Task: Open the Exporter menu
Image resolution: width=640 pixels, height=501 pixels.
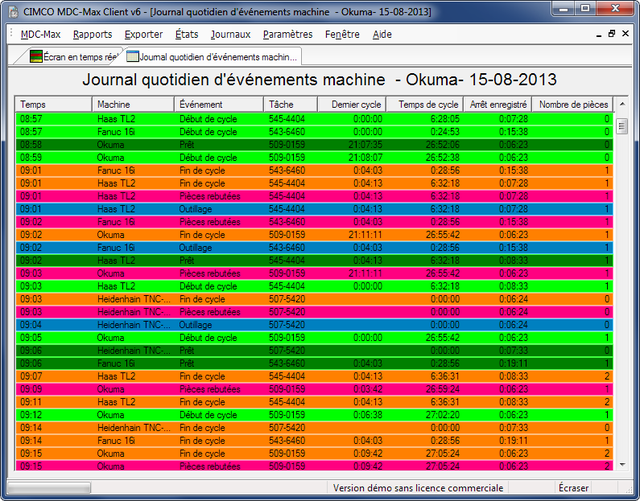Action: click(x=144, y=34)
